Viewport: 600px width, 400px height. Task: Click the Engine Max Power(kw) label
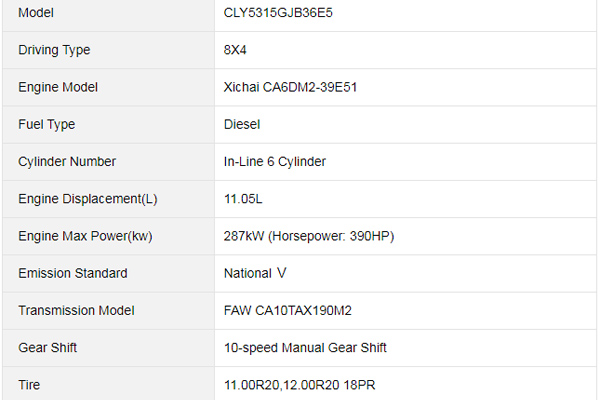(x=85, y=236)
